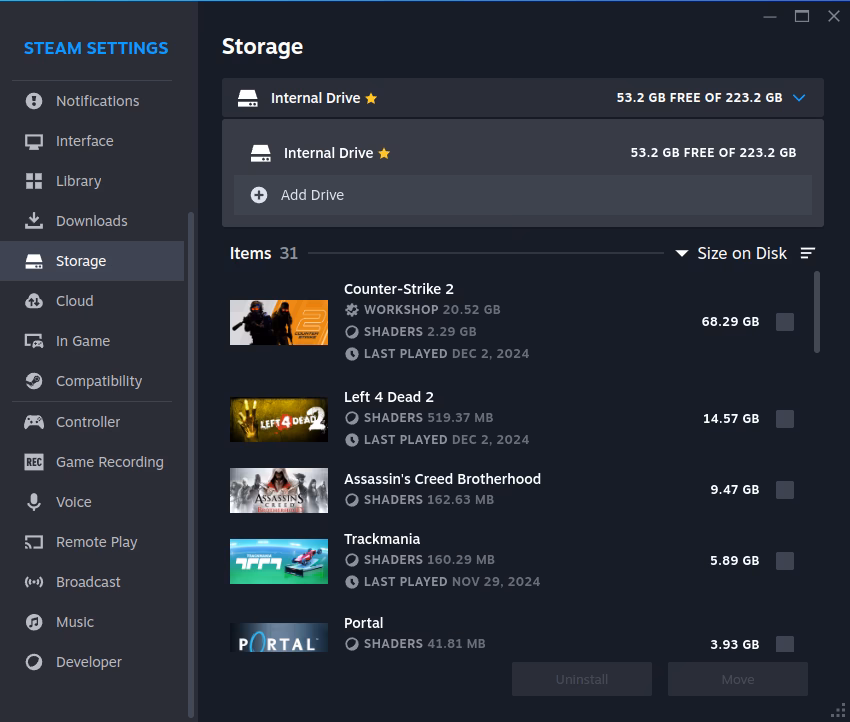
Task: Go to Library settings
Action: tap(92, 181)
